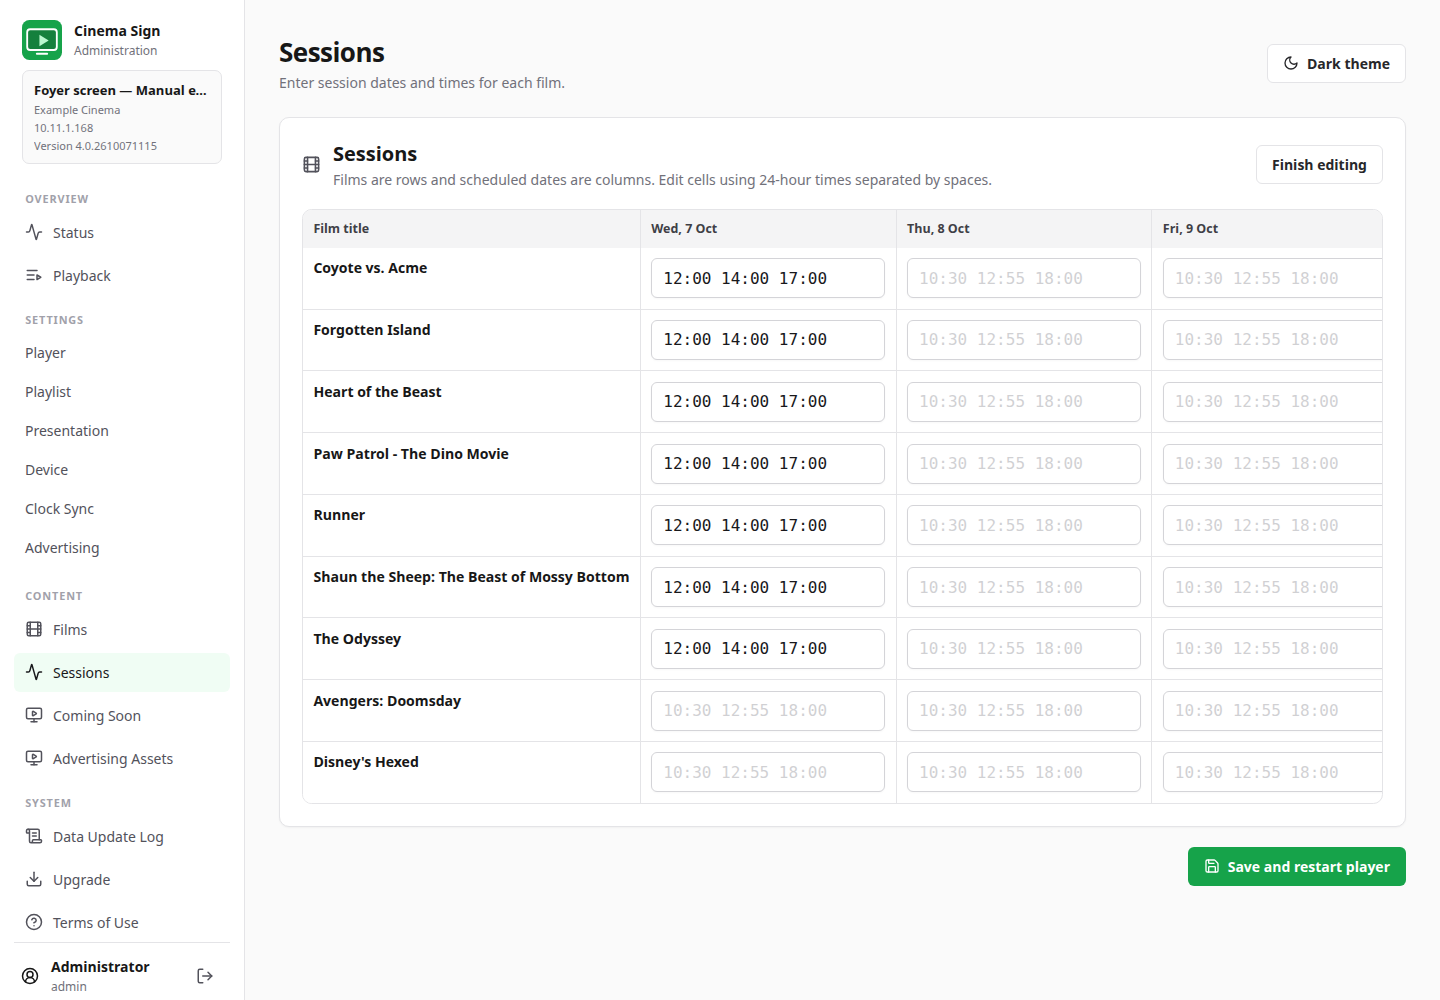Screen dimensions: 1440x1000
Task: Click Save and restart player
Action: 1297,867
